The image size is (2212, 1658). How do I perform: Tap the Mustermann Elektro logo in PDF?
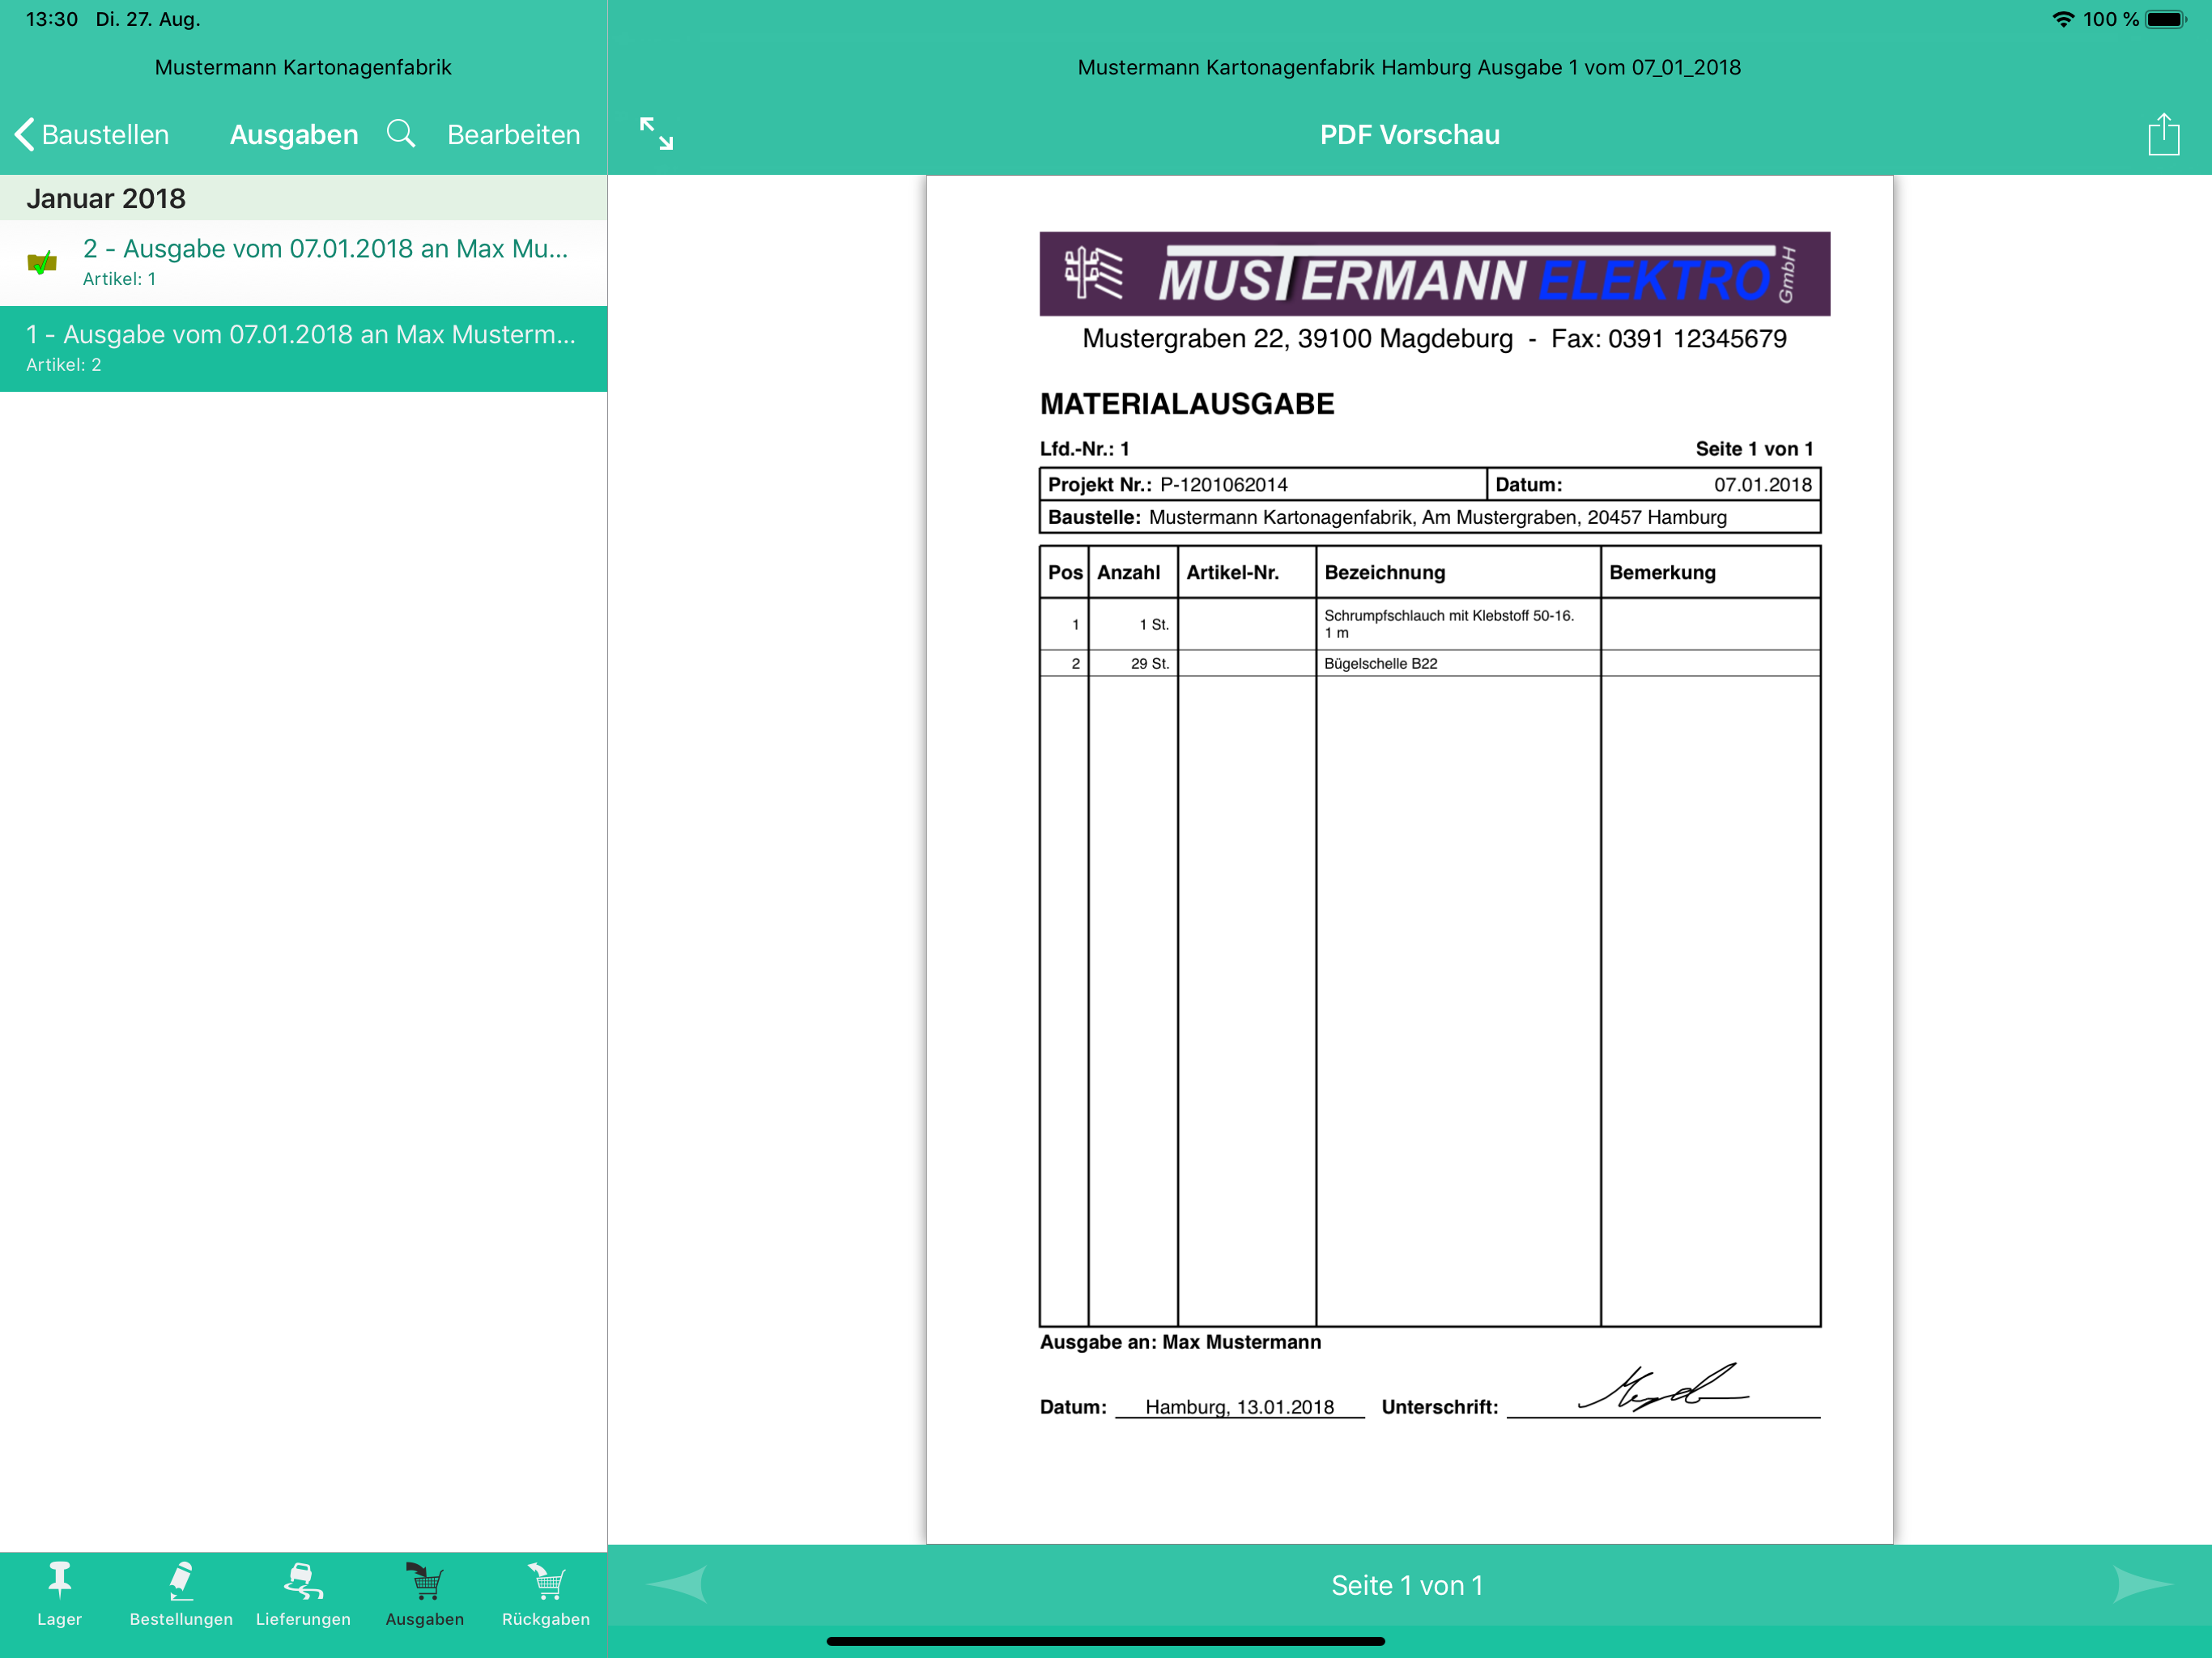click(x=1434, y=274)
